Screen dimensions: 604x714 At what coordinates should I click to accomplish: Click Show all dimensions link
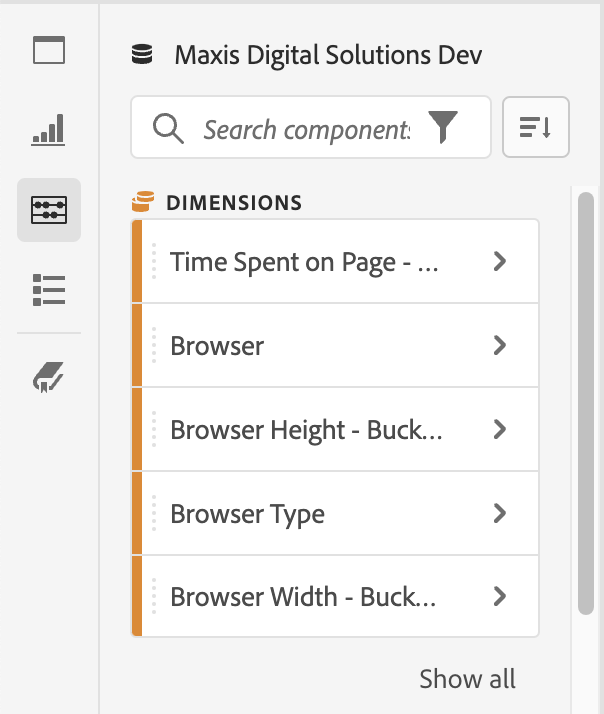point(467,679)
